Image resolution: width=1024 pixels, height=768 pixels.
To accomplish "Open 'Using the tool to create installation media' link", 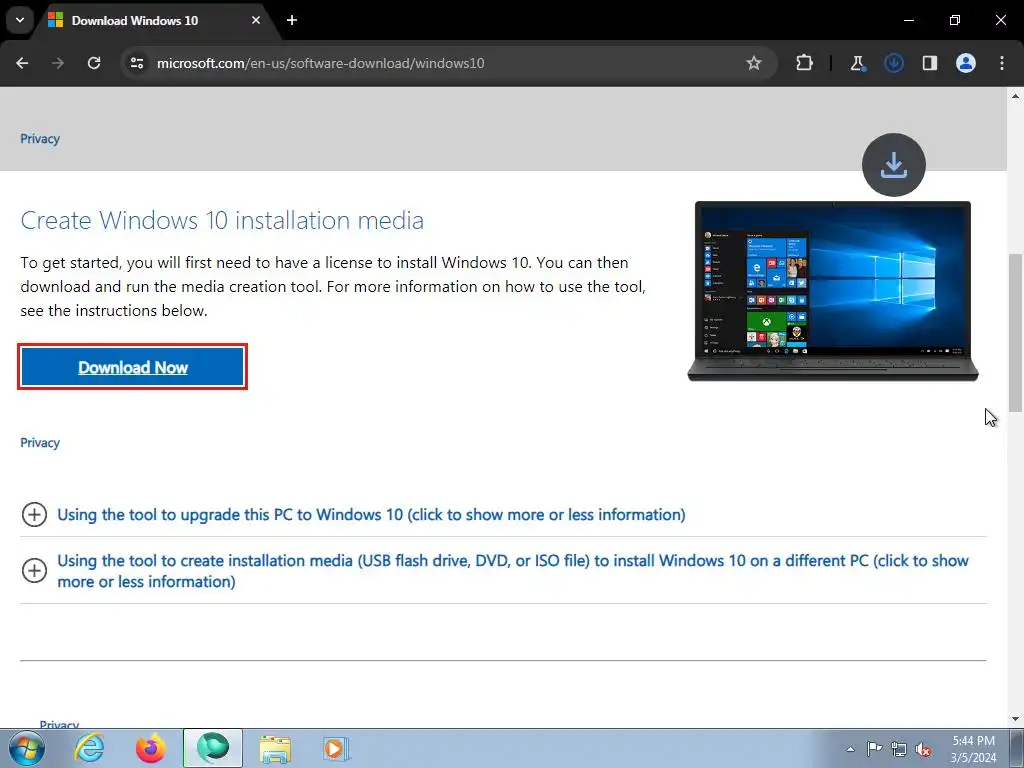I will point(513,571).
